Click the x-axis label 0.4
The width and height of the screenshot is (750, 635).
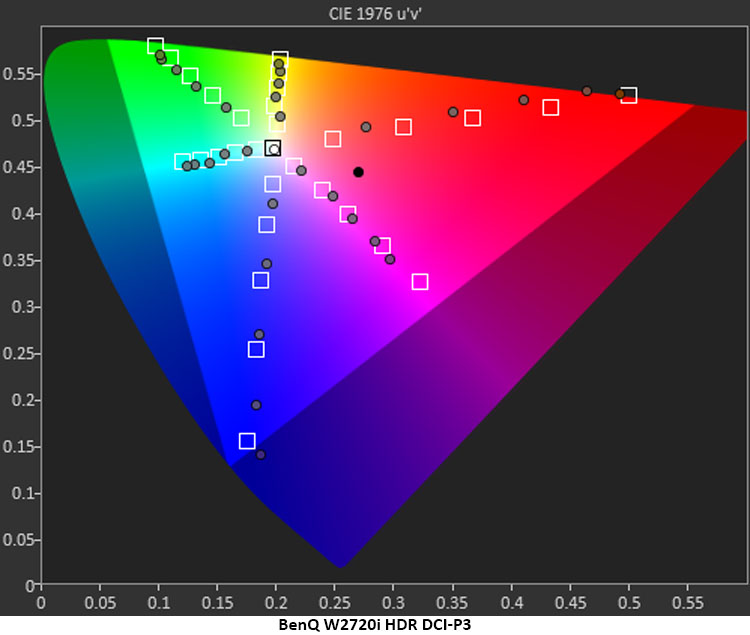511,602
